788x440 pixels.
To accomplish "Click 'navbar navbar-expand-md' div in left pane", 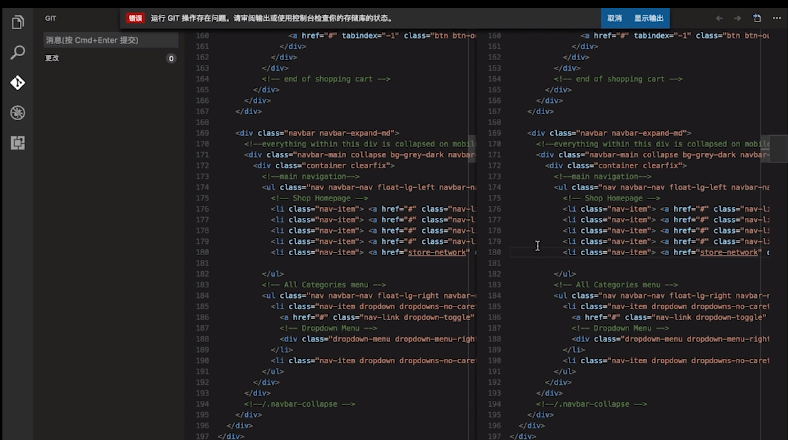I will (317, 133).
